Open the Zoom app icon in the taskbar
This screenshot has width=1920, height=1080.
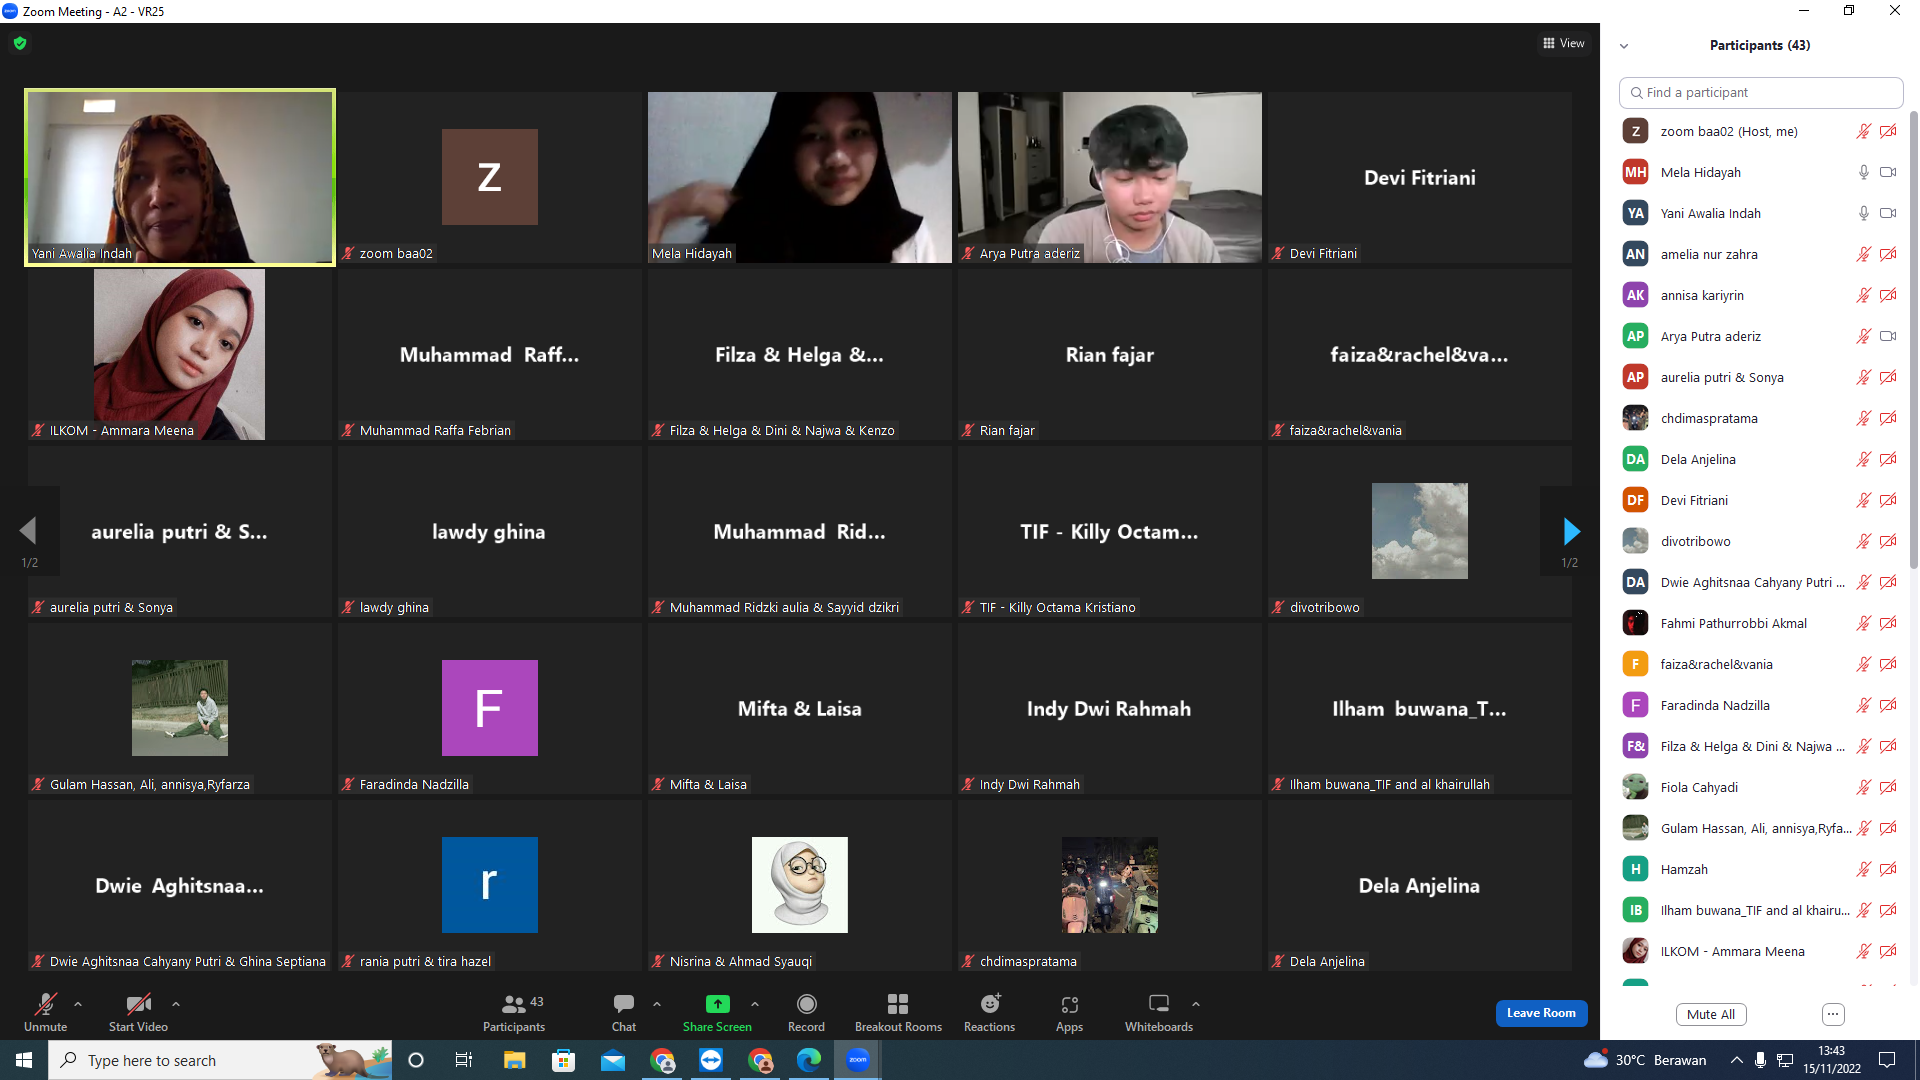coord(858,1060)
